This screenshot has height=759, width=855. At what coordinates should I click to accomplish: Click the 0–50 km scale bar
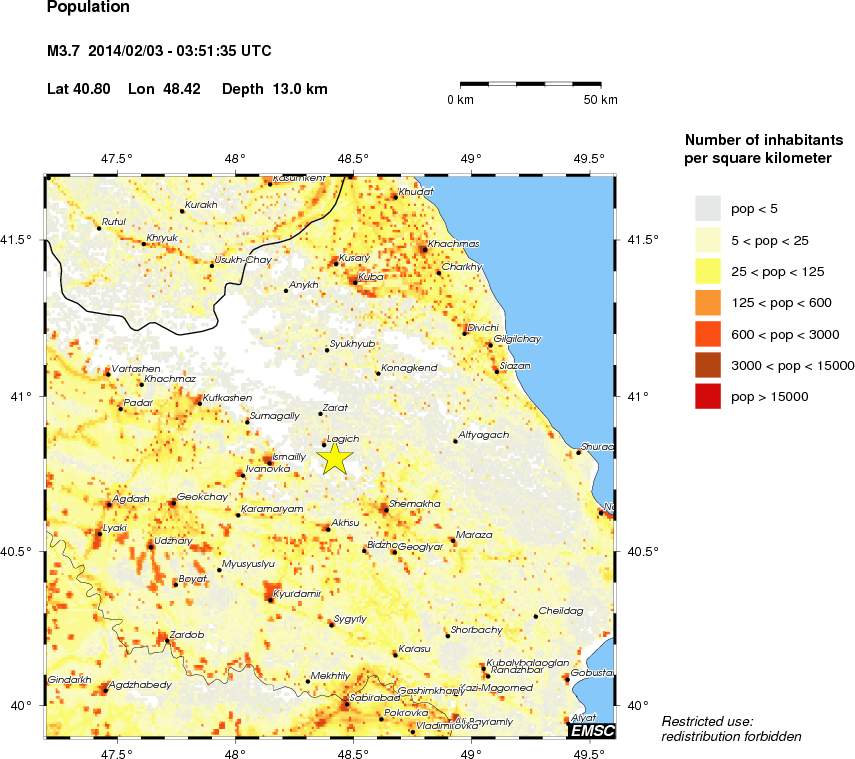(531, 85)
